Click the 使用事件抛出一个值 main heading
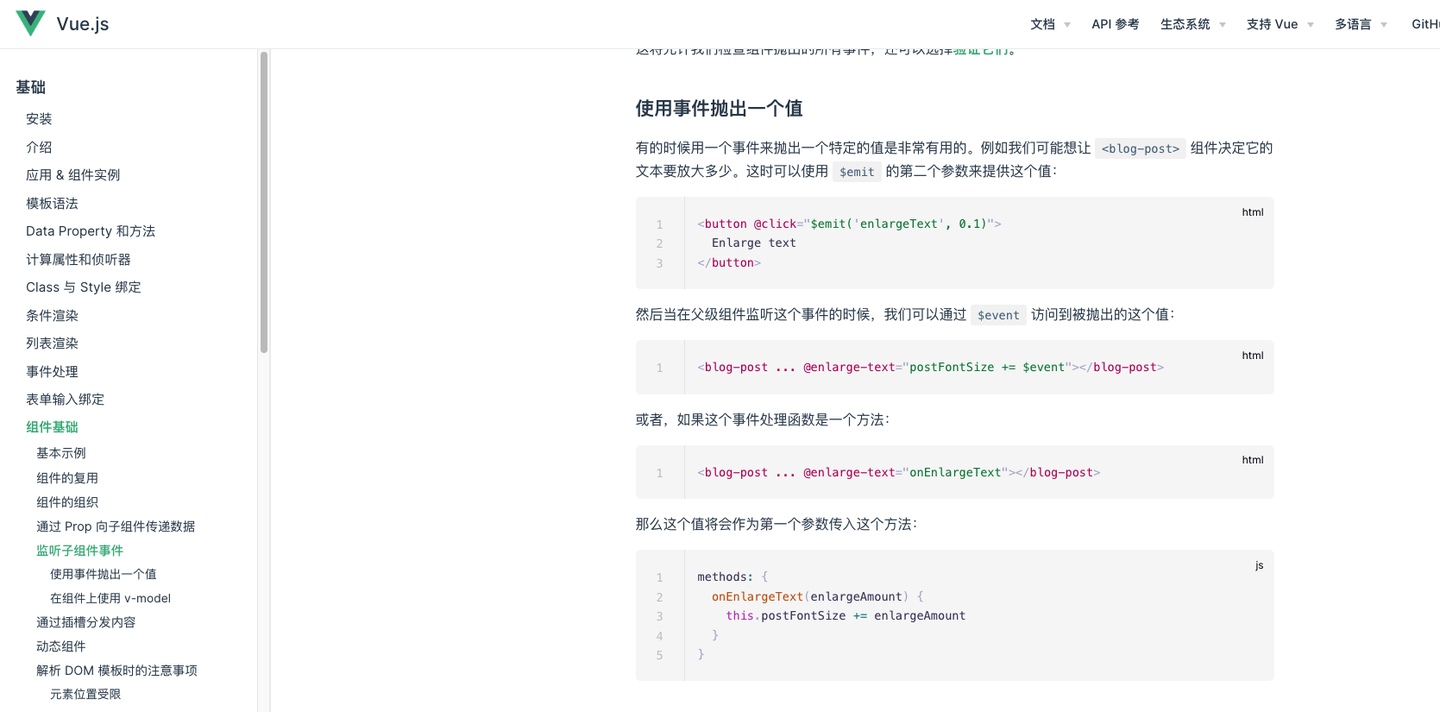This screenshot has width=1440, height=712. point(719,108)
